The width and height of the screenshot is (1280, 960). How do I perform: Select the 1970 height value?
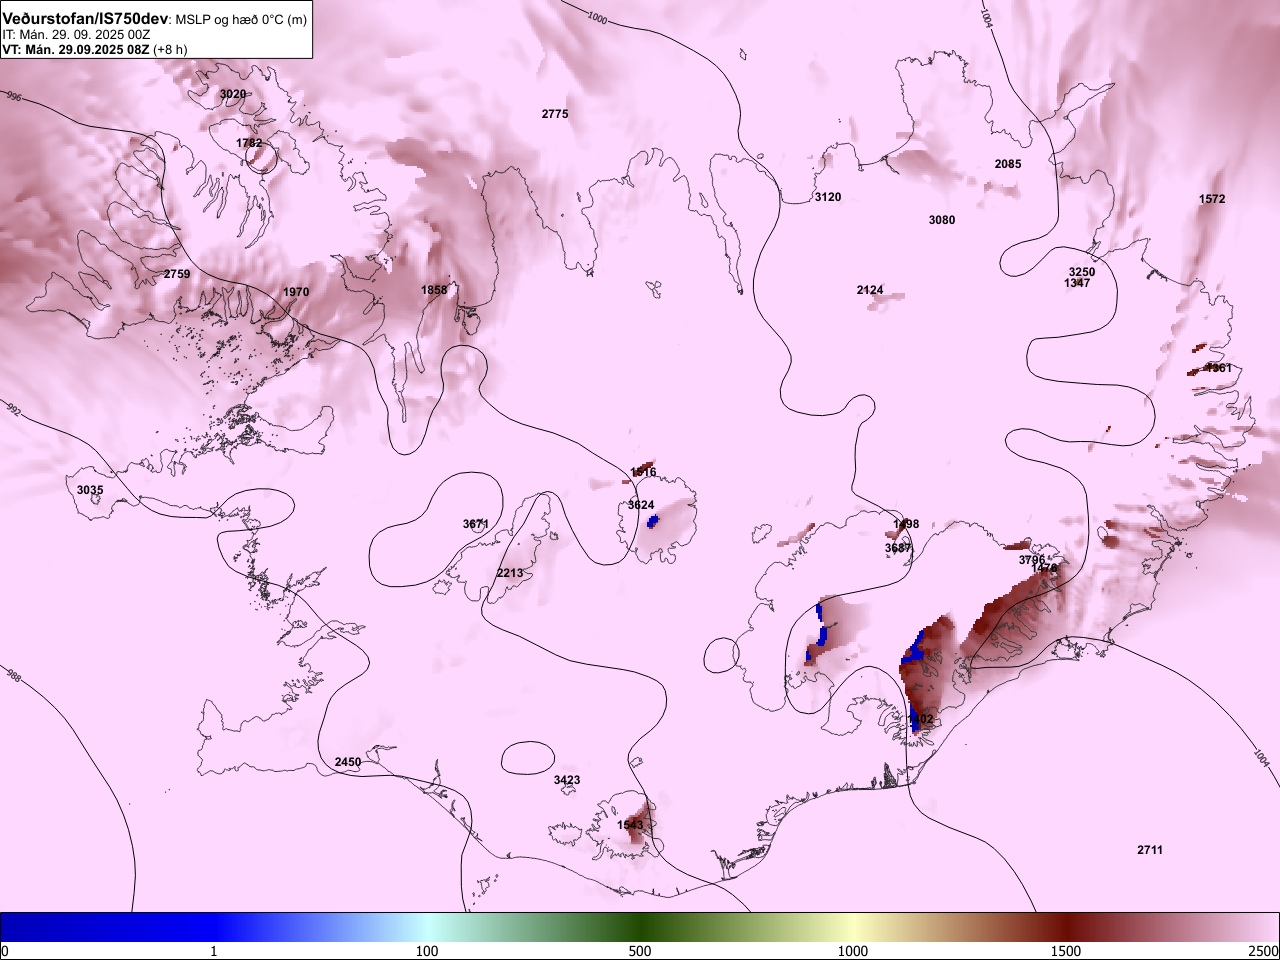[x=296, y=292]
